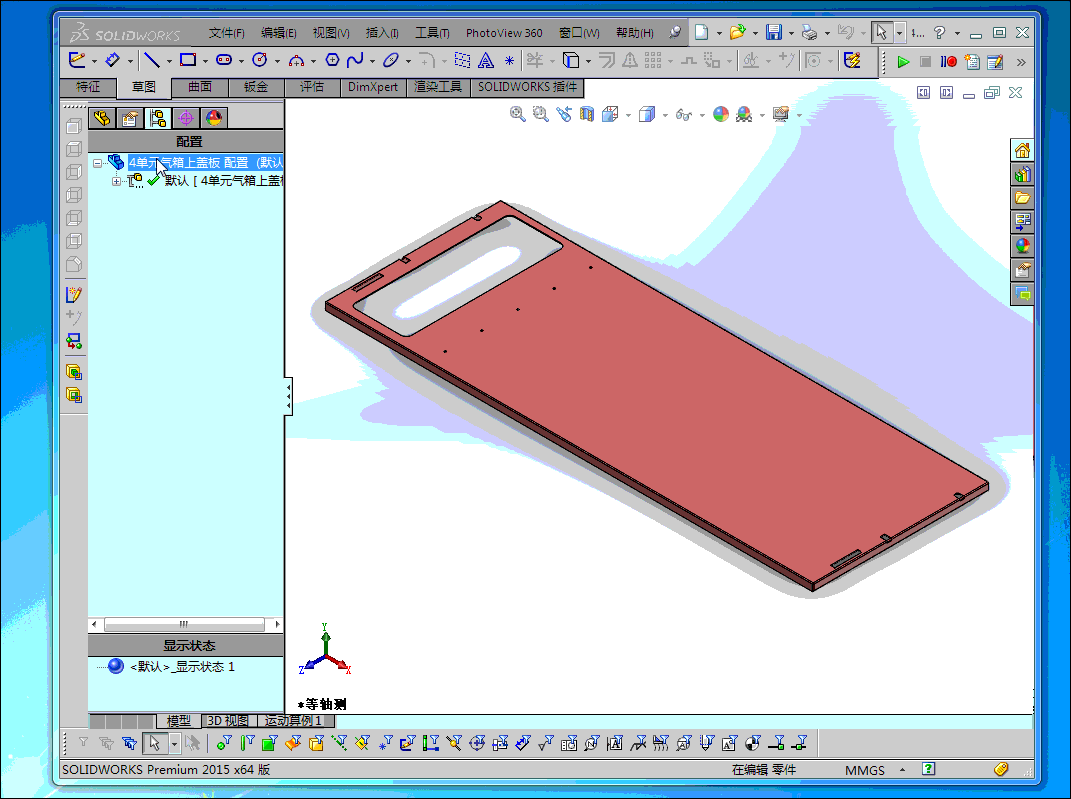Open the File Explorer task pane folder
This screenshot has width=1071, height=799.
[1022, 198]
